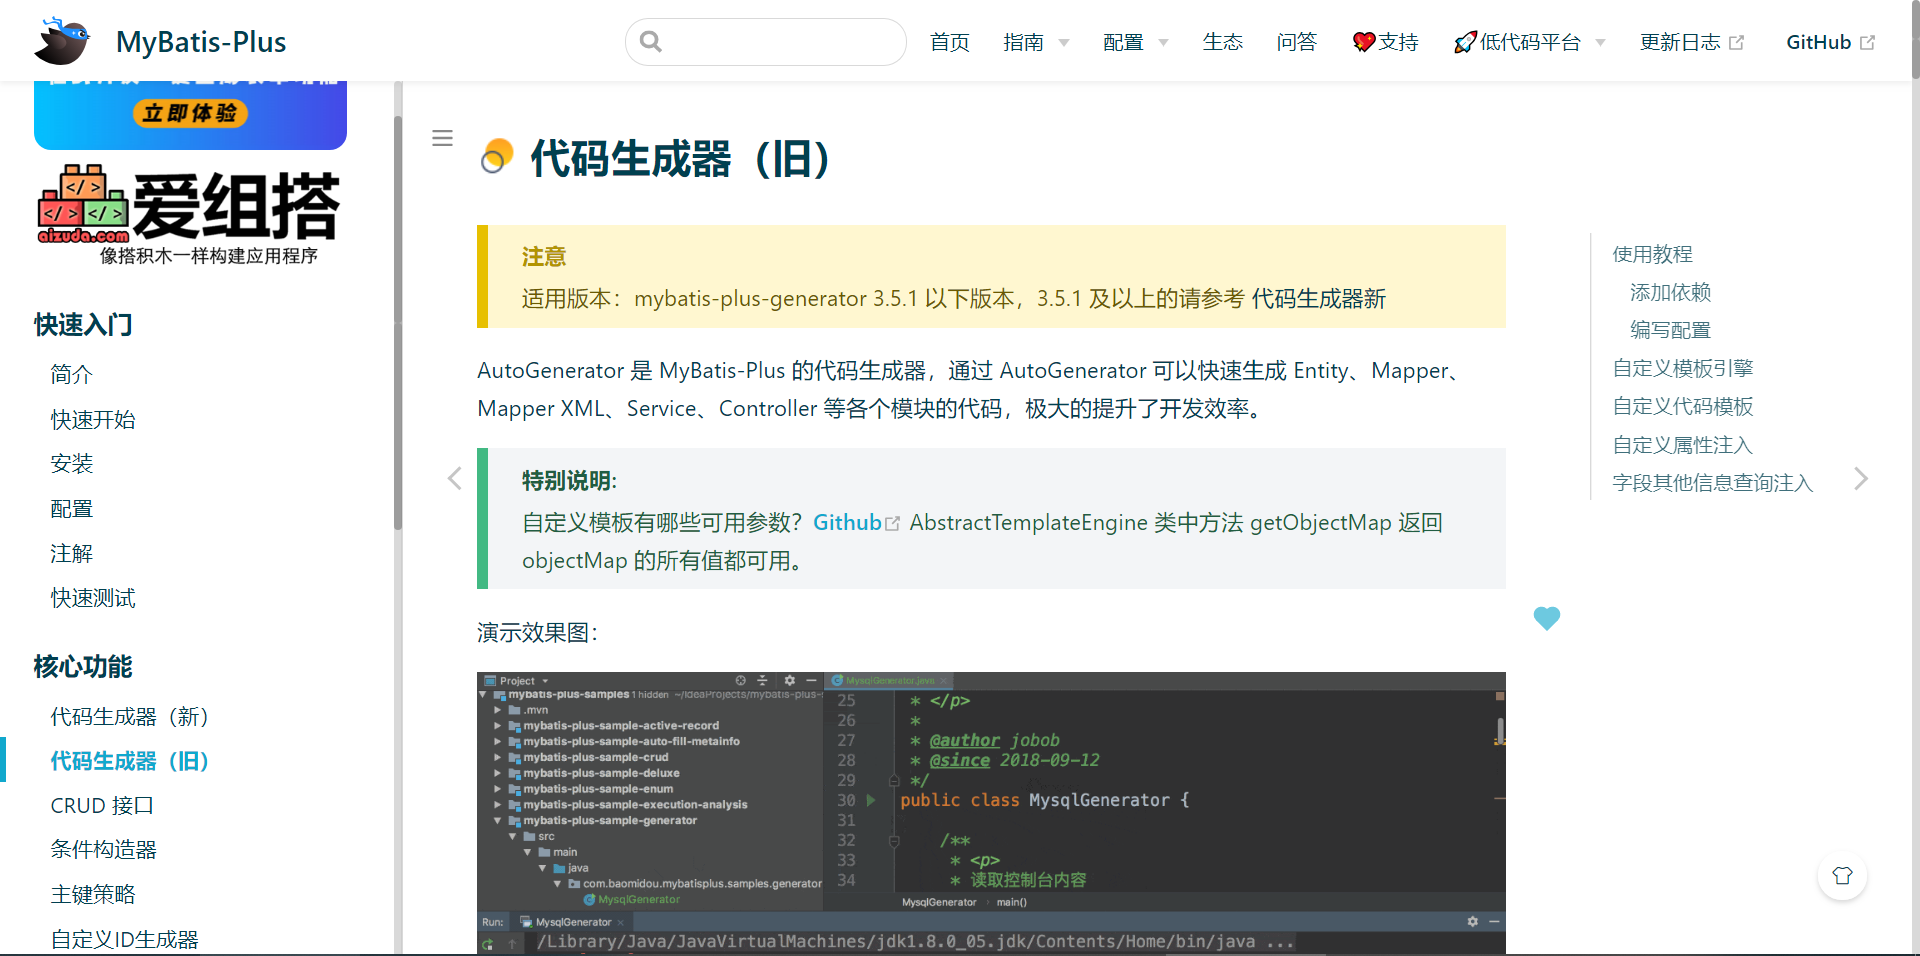The image size is (1920, 956).
Task: Go to previous page arrow
Action: [455, 478]
